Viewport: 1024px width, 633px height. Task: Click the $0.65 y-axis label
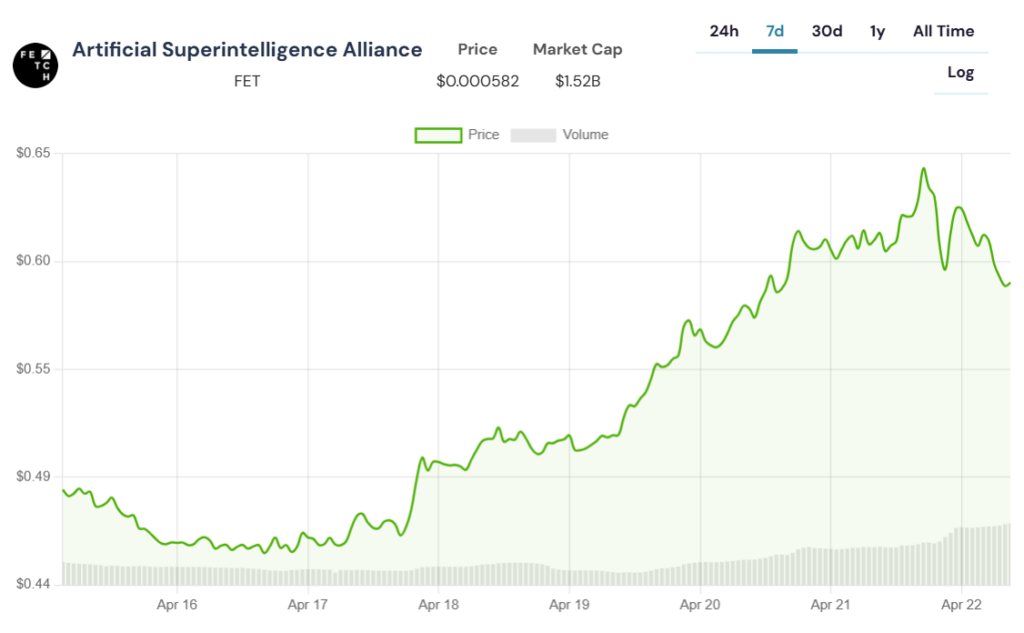(33, 154)
